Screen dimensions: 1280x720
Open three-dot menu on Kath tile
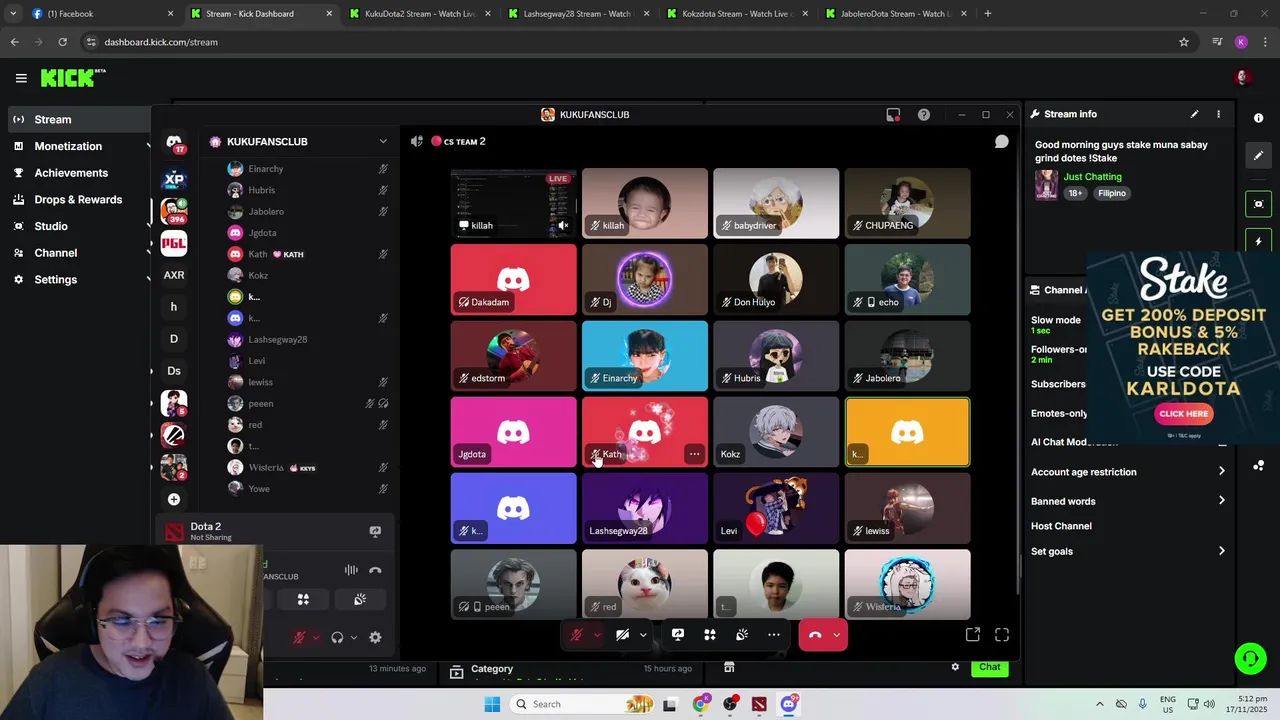point(694,454)
